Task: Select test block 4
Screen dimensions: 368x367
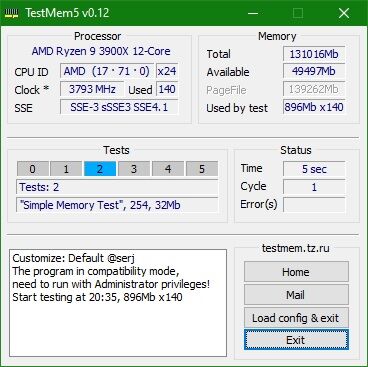Action: pyautogui.click(x=168, y=169)
